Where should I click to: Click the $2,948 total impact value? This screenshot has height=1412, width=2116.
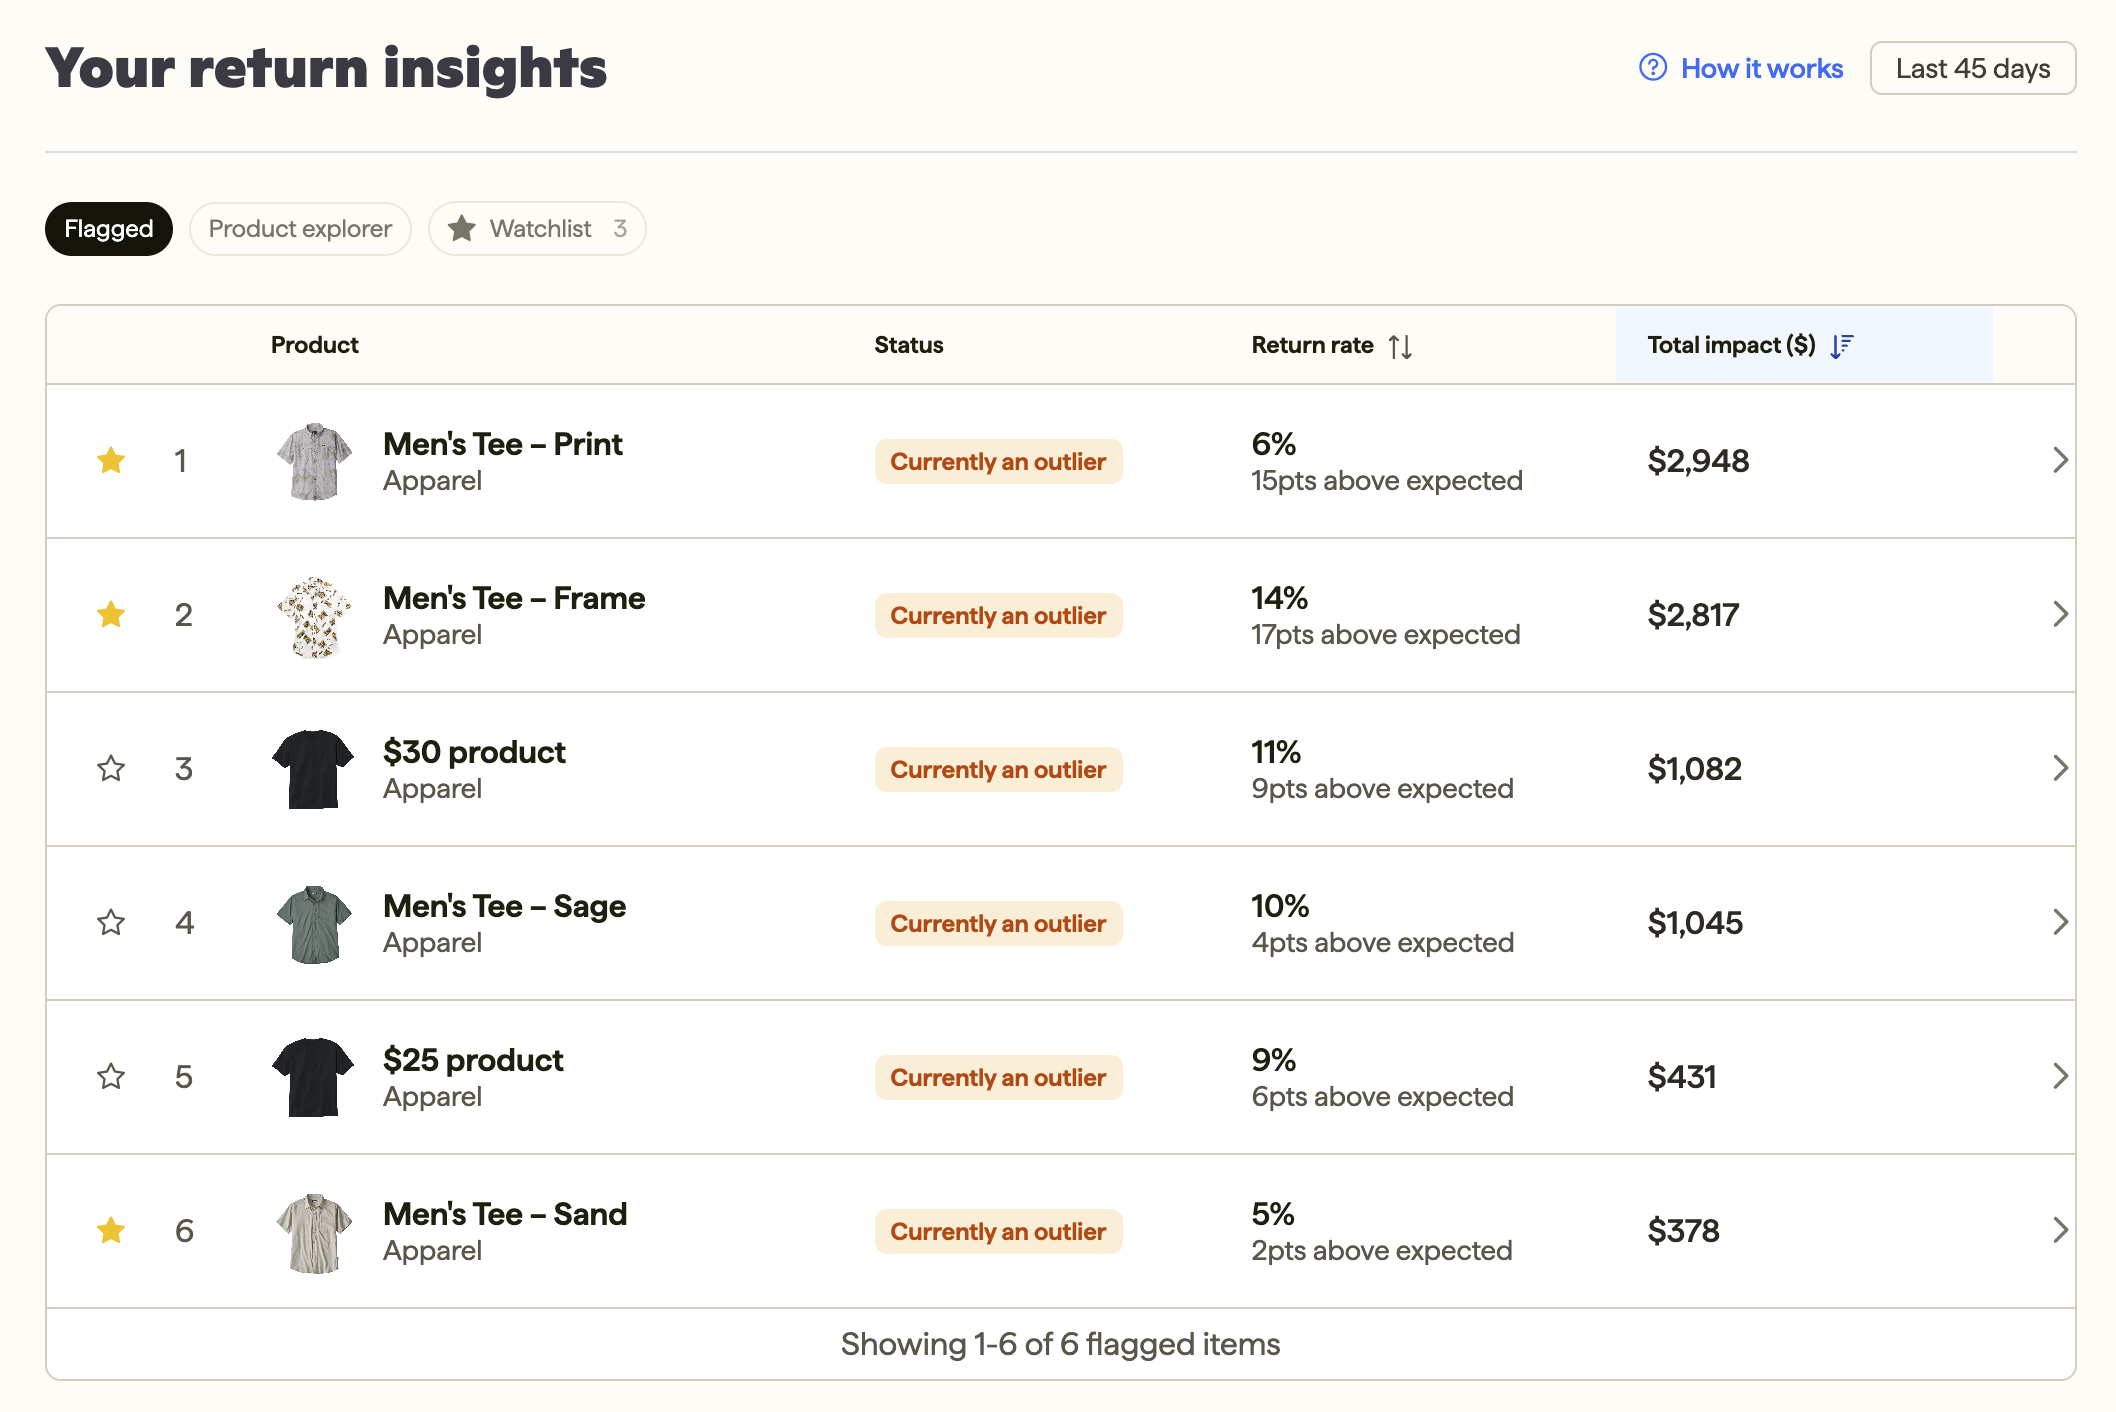pyautogui.click(x=1698, y=461)
